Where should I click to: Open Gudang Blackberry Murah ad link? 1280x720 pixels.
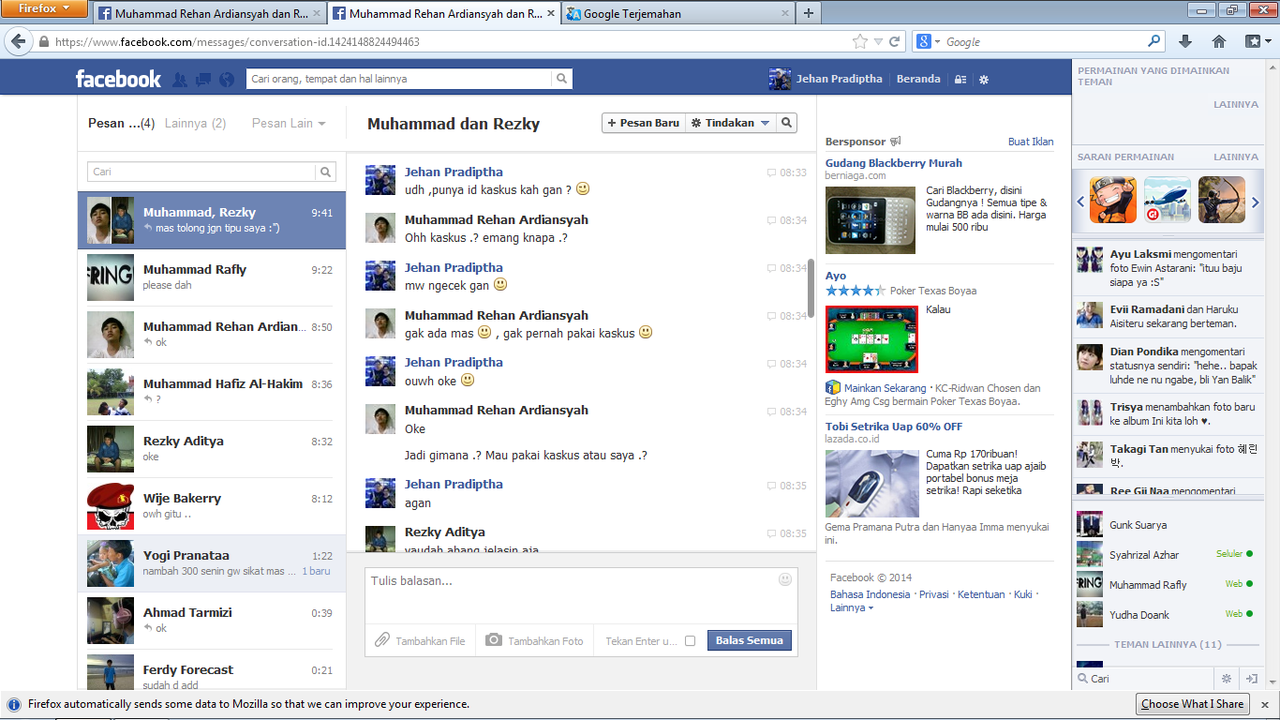pyautogui.click(x=894, y=163)
